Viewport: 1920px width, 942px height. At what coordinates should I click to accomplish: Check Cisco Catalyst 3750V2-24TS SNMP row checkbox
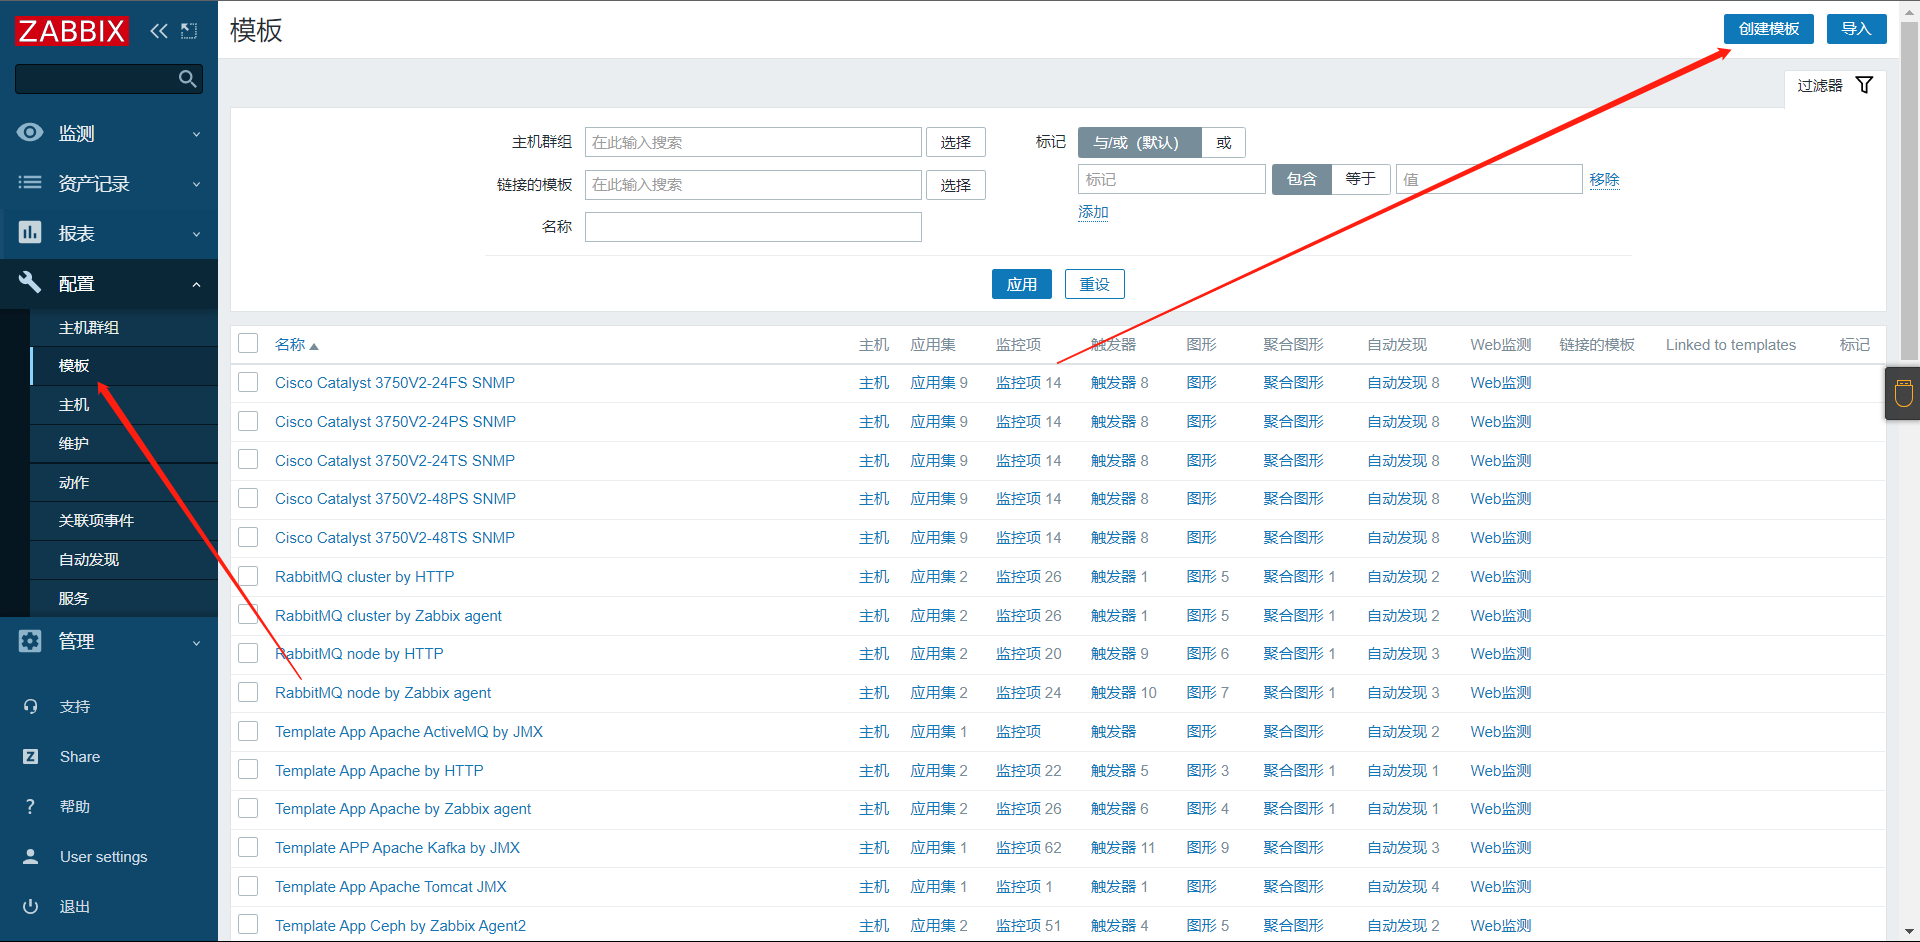(x=248, y=460)
